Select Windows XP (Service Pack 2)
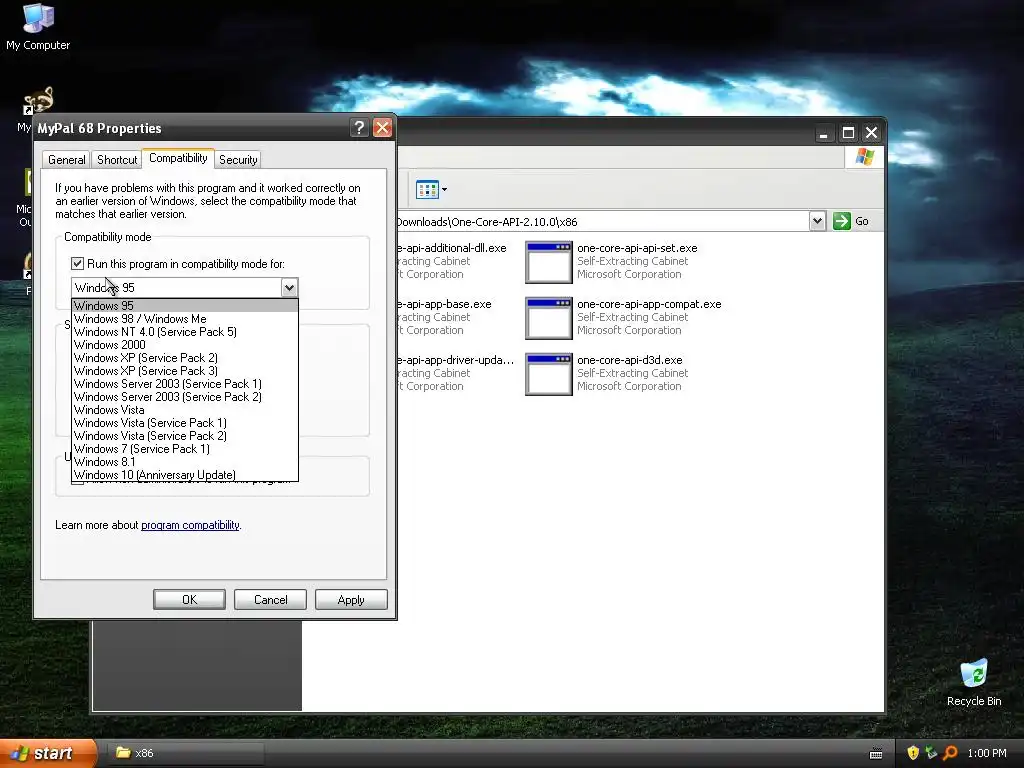The image size is (1024, 768). click(x=185, y=358)
